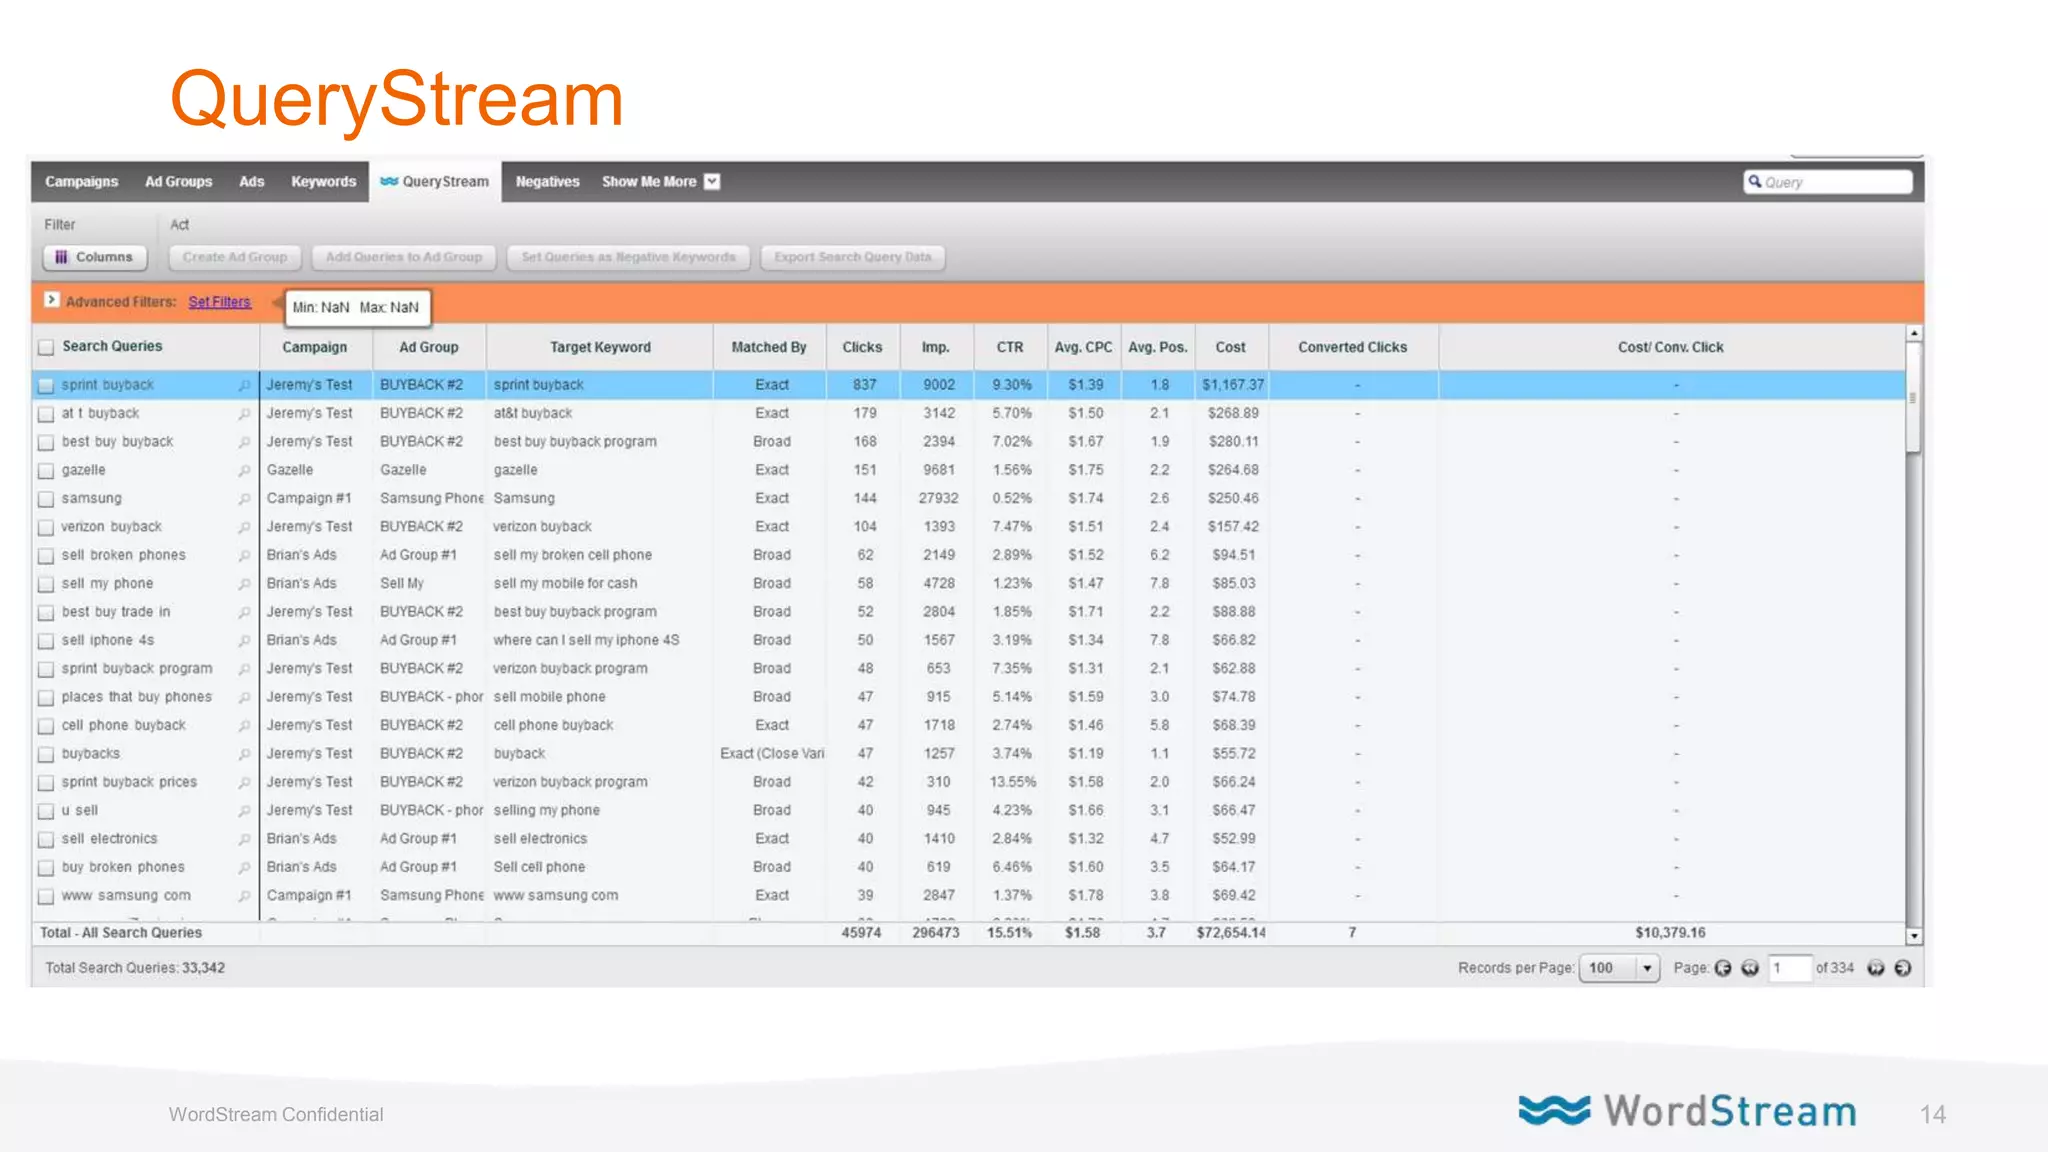Open the Negatives tab
The width and height of the screenshot is (2048, 1152).
click(x=547, y=181)
